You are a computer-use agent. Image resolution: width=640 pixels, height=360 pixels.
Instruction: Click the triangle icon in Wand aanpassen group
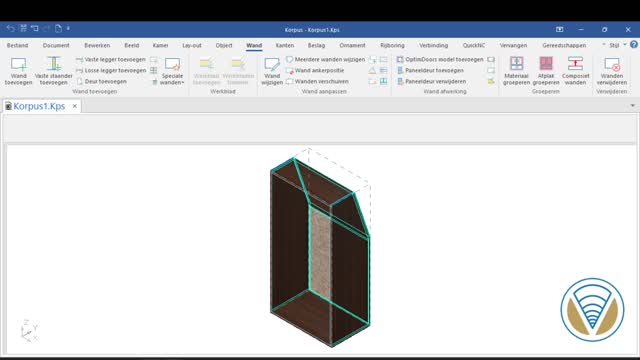(x=372, y=71)
